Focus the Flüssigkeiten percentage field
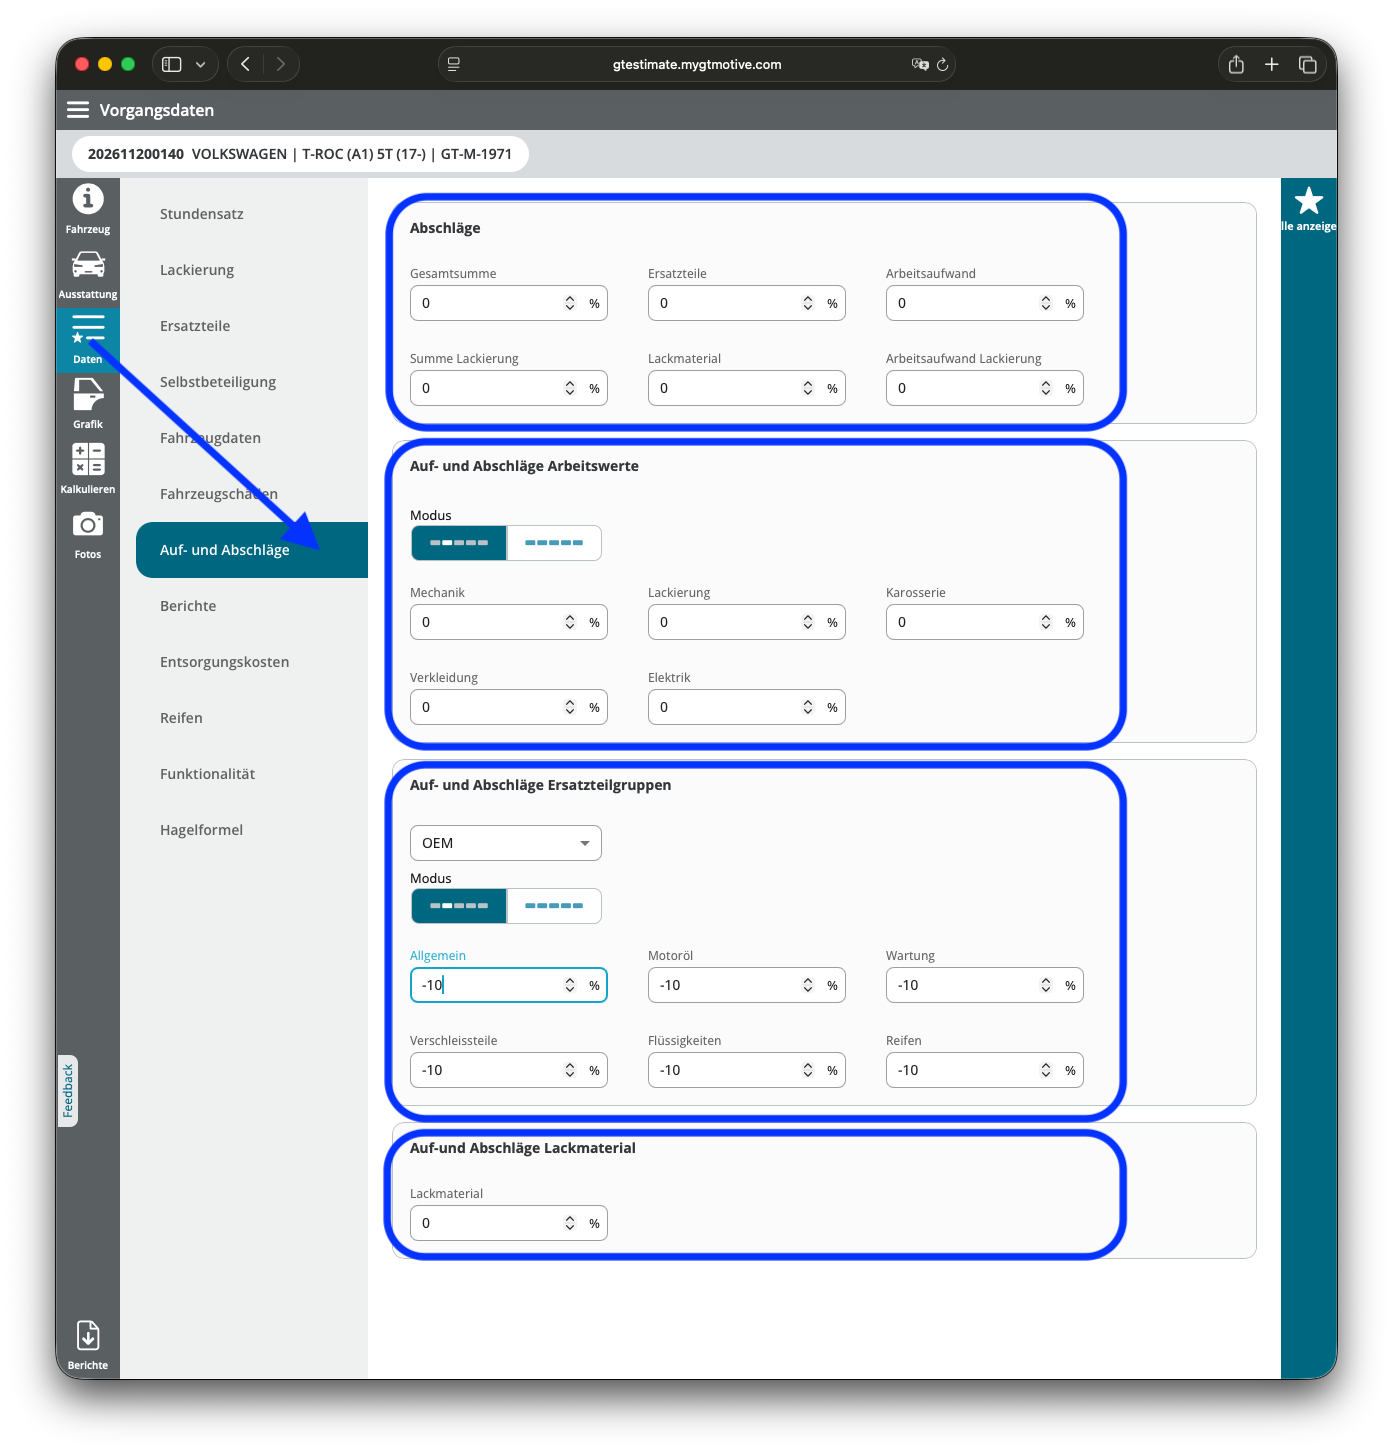The height and width of the screenshot is (1453, 1393). [x=747, y=1070]
